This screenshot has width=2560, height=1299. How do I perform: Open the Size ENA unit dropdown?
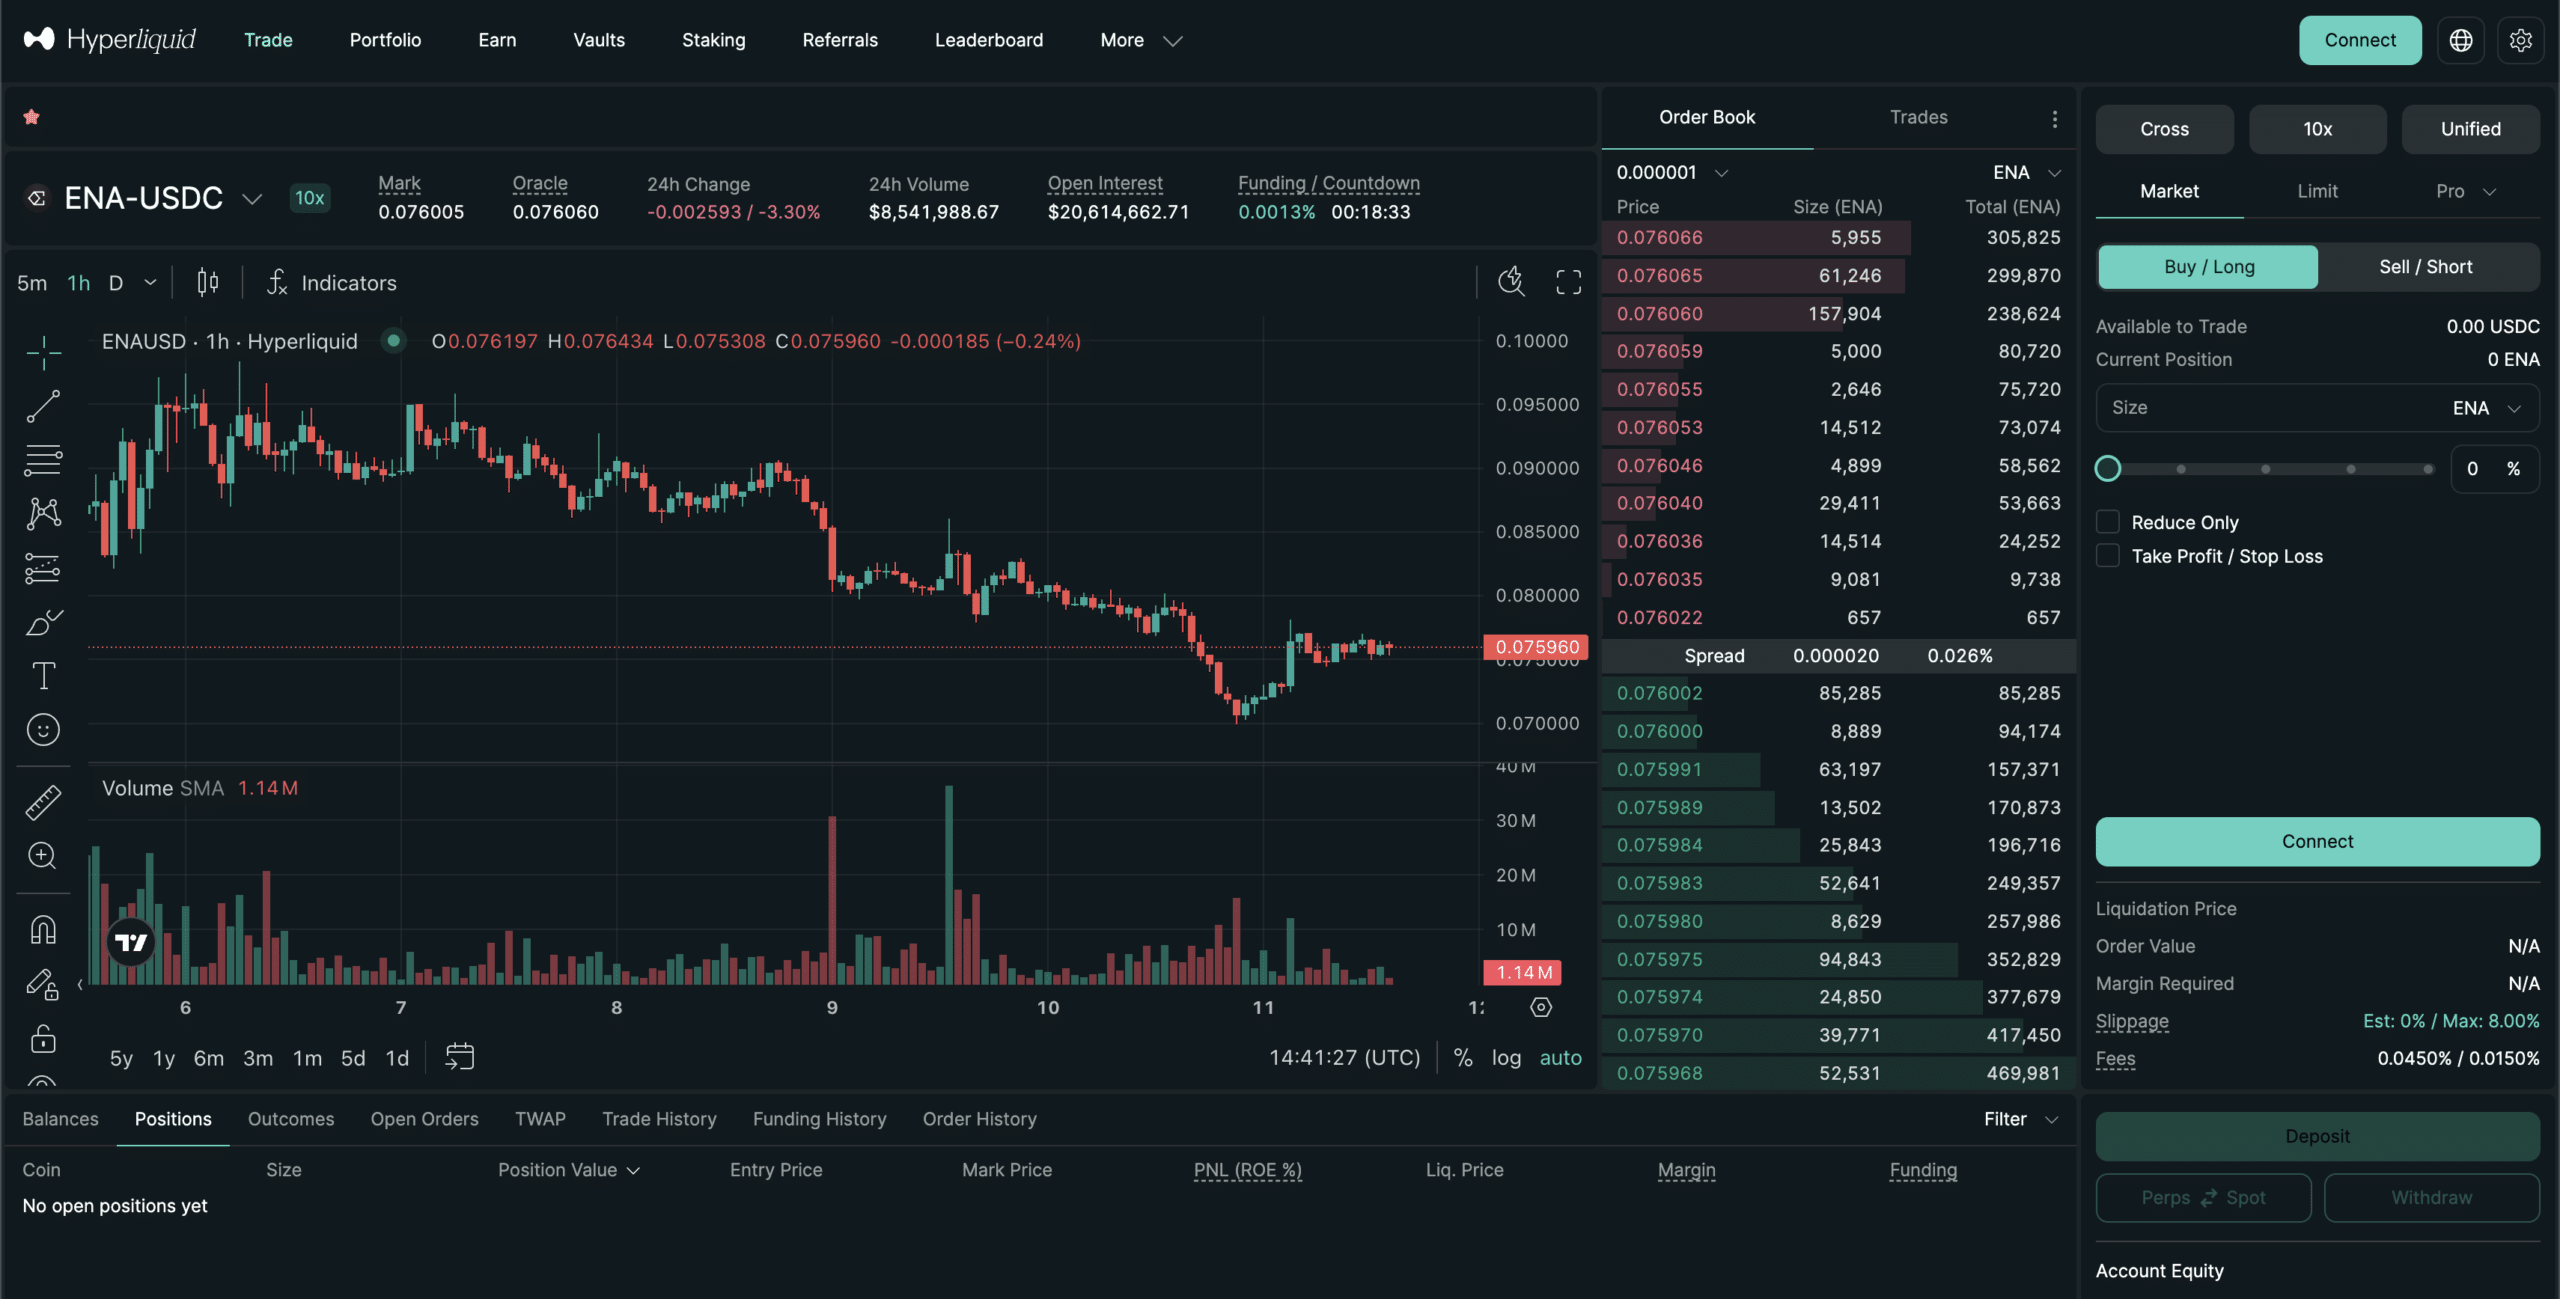click(2487, 408)
